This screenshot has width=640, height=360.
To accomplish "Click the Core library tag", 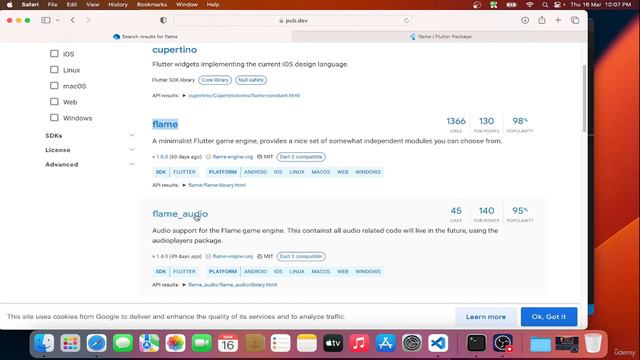I will 215,80.
